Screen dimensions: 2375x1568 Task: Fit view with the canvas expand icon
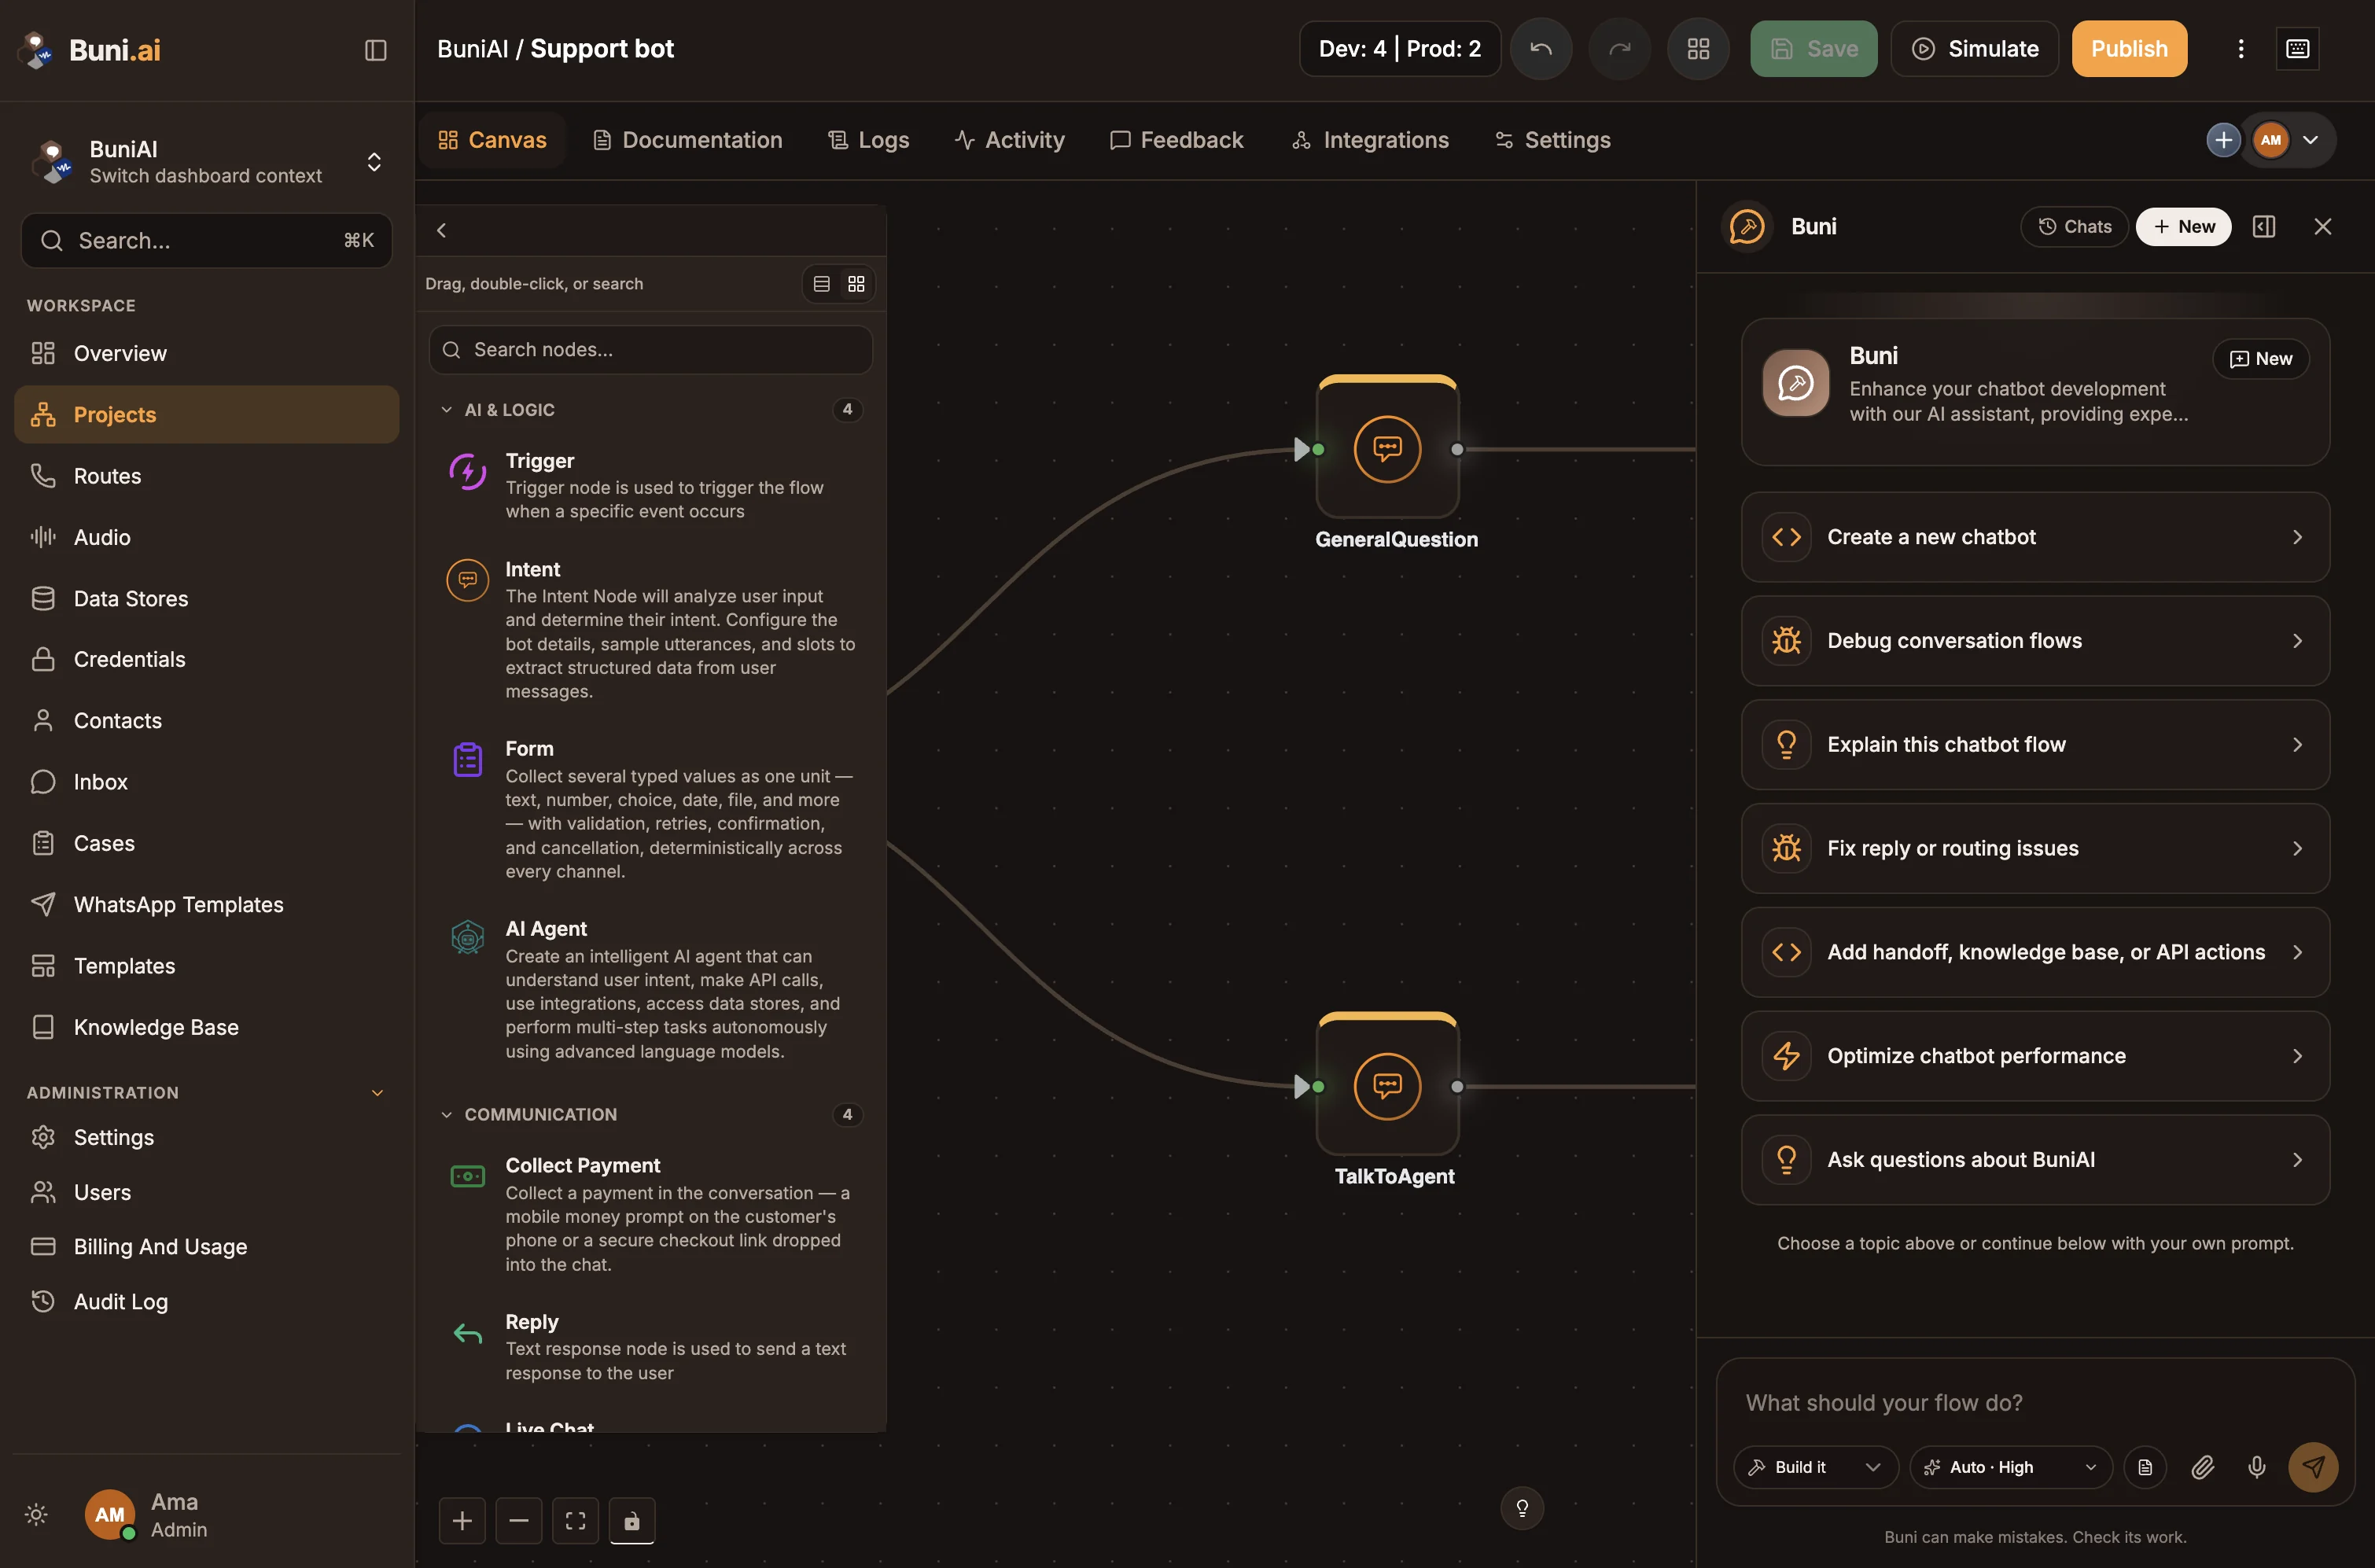[575, 1521]
